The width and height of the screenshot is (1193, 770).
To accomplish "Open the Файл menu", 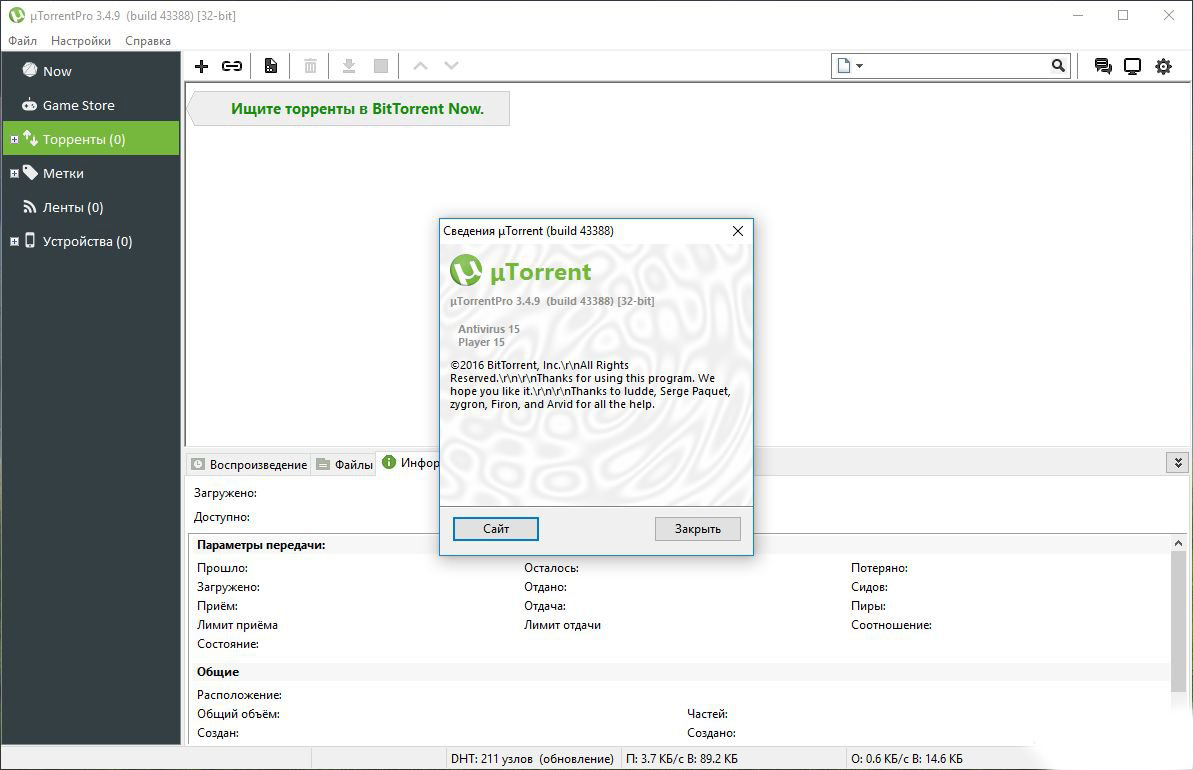I will pyautogui.click(x=22, y=41).
